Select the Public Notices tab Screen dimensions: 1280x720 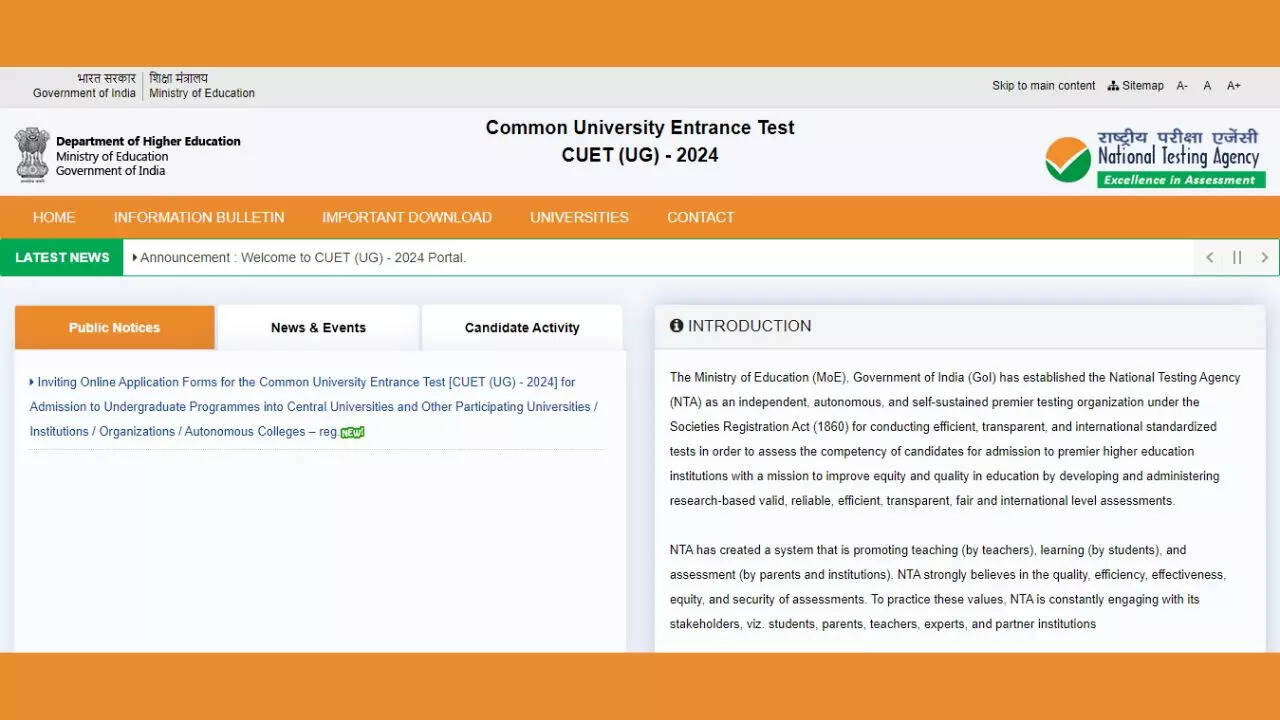click(114, 328)
